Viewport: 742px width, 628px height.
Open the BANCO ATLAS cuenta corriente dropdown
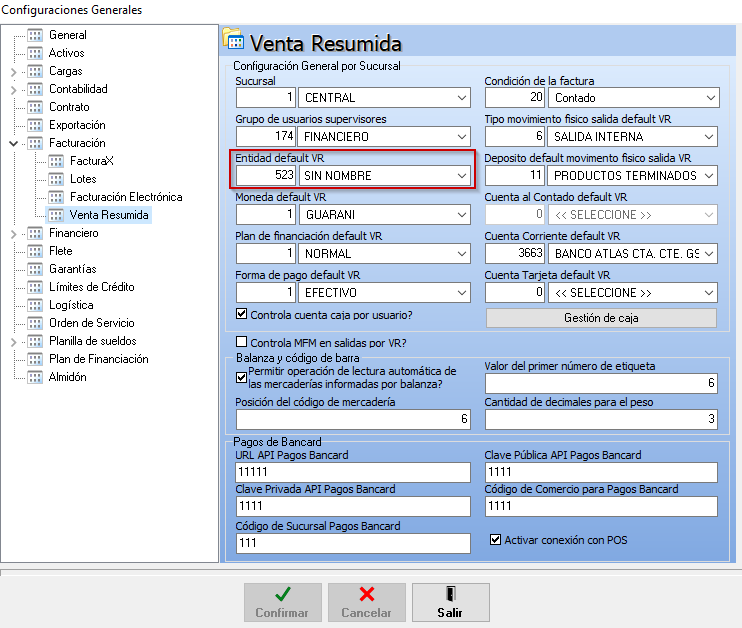tap(709, 254)
